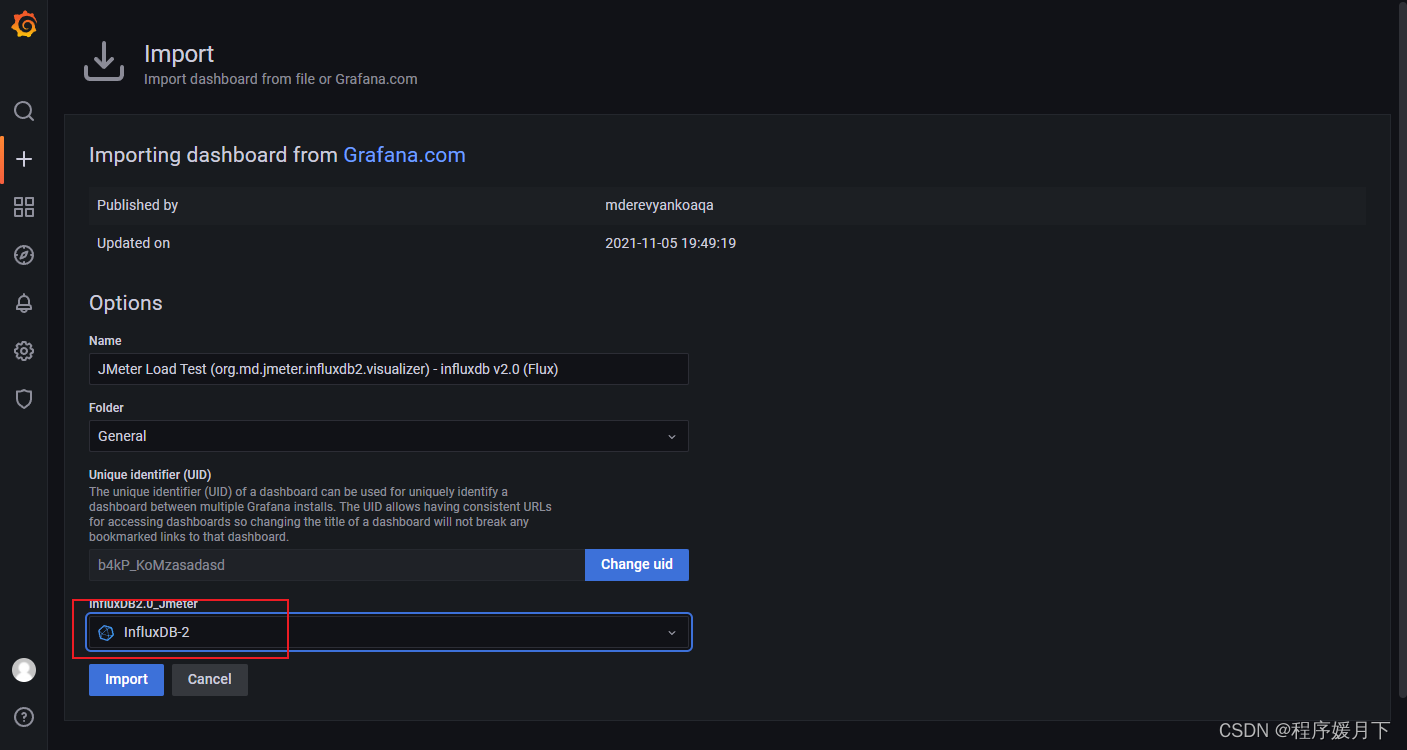Click the Updated on label

pos(133,243)
